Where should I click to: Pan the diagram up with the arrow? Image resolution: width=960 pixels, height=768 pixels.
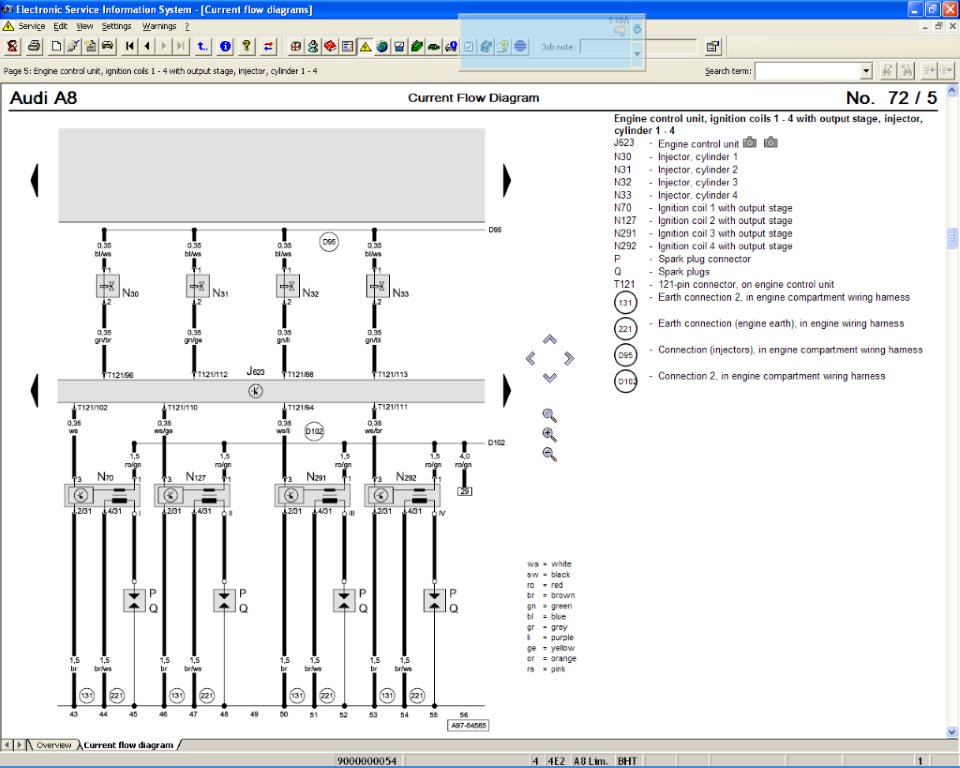pyautogui.click(x=549, y=339)
